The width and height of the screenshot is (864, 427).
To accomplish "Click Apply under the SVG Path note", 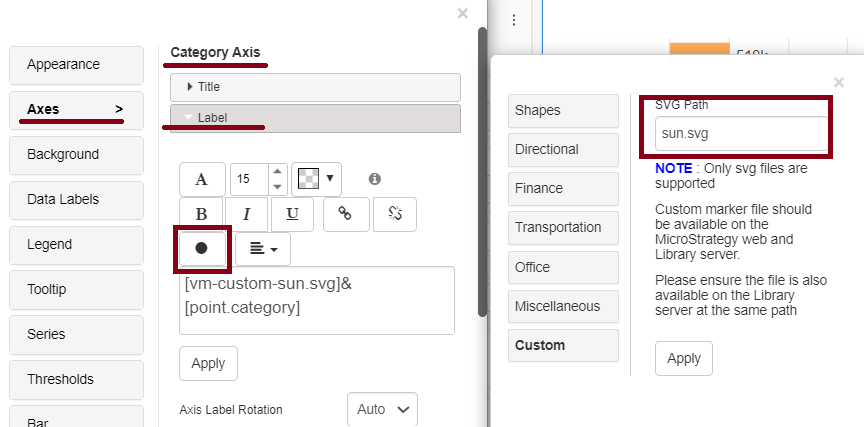I will (684, 358).
